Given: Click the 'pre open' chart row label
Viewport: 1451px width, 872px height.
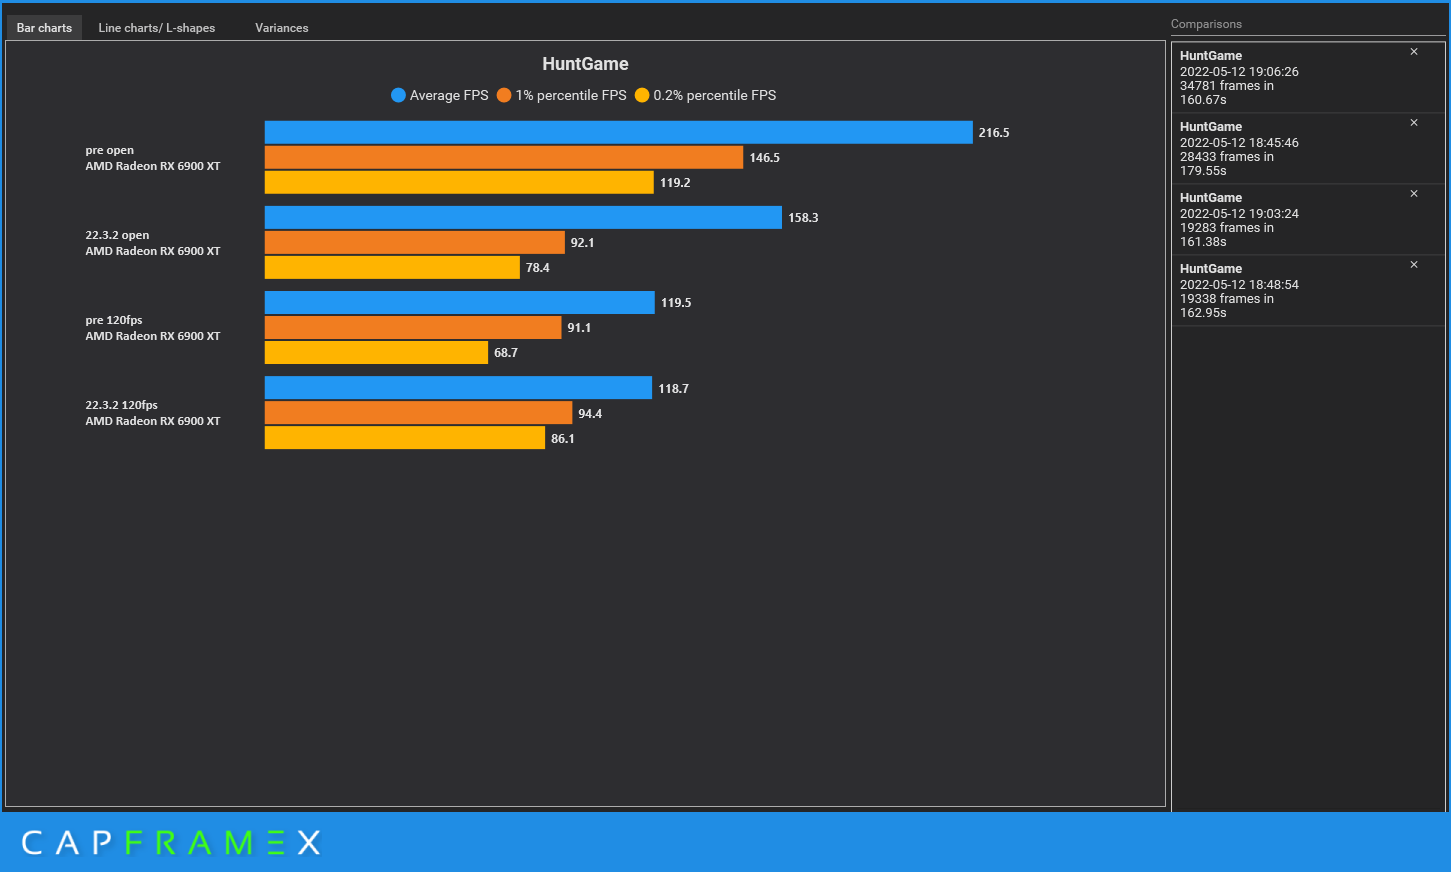Looking at the screenshot, I should point(153,158).
